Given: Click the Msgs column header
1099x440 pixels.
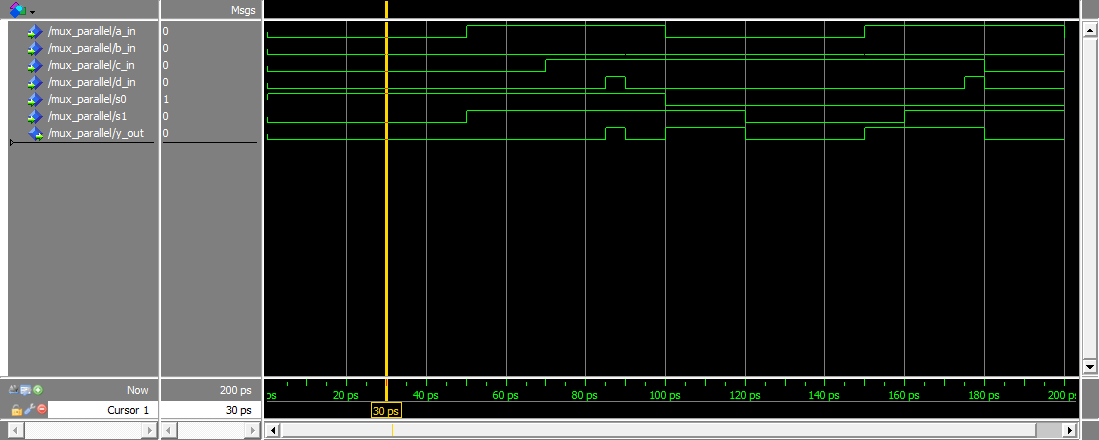Looking at the screenshot, I should click(243, 10).
